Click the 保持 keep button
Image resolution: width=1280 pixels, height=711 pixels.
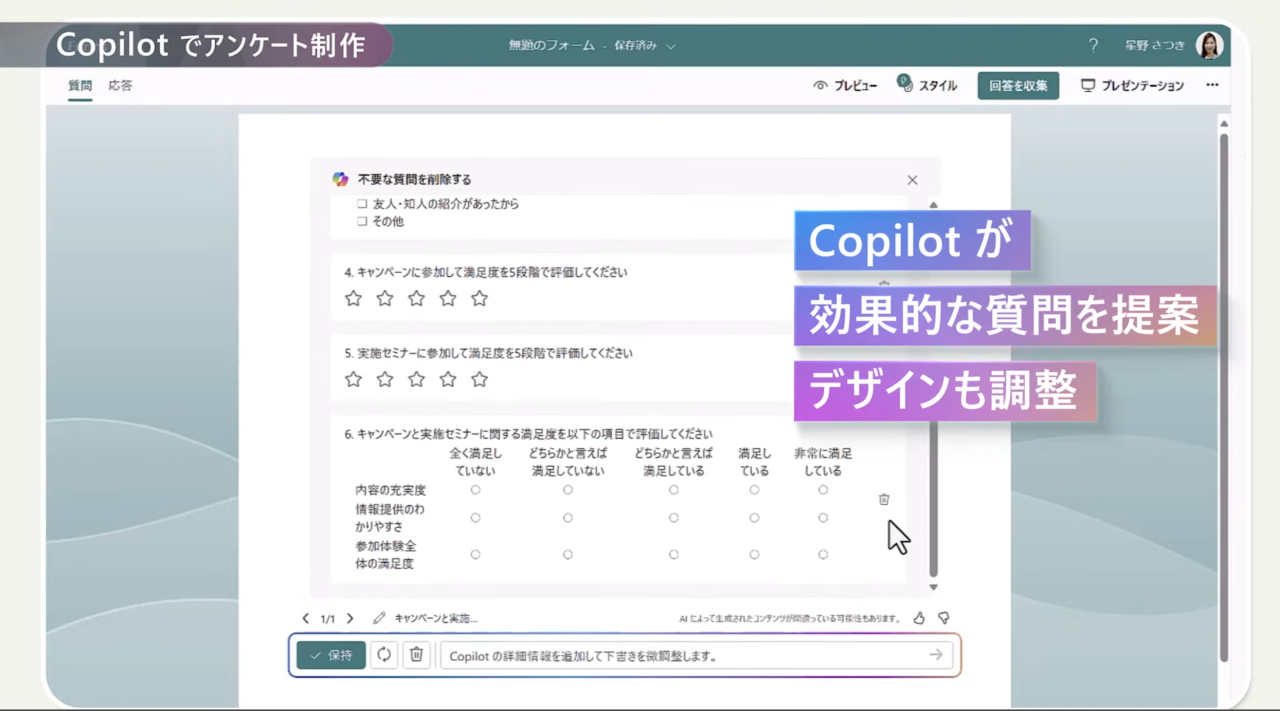pyautogui.click(x=331, y=655)
